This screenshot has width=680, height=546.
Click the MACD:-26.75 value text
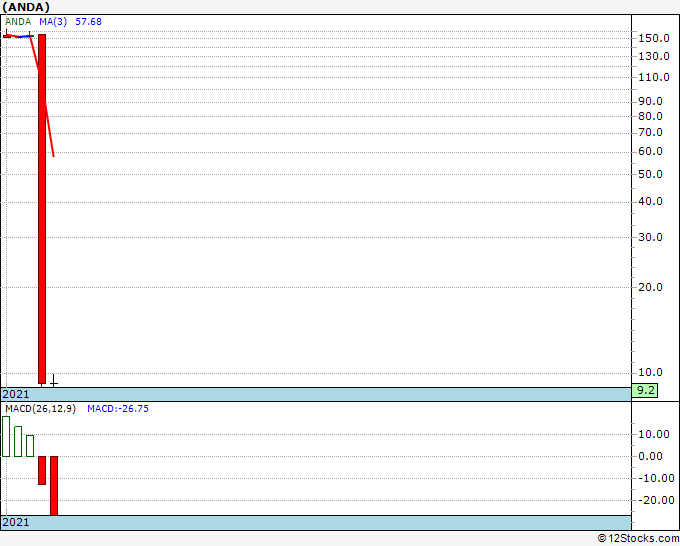(118, 409)
